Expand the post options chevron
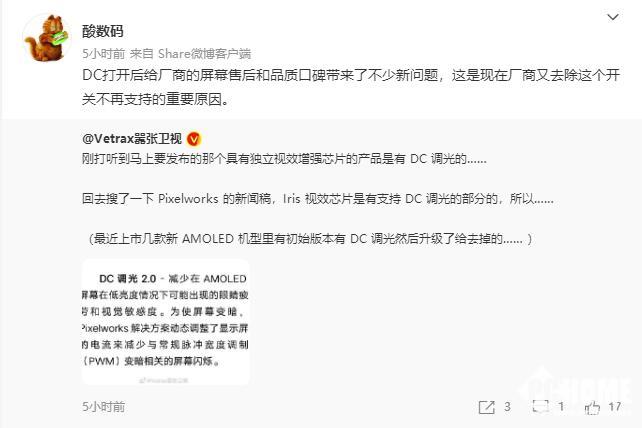 coord(613,17)
